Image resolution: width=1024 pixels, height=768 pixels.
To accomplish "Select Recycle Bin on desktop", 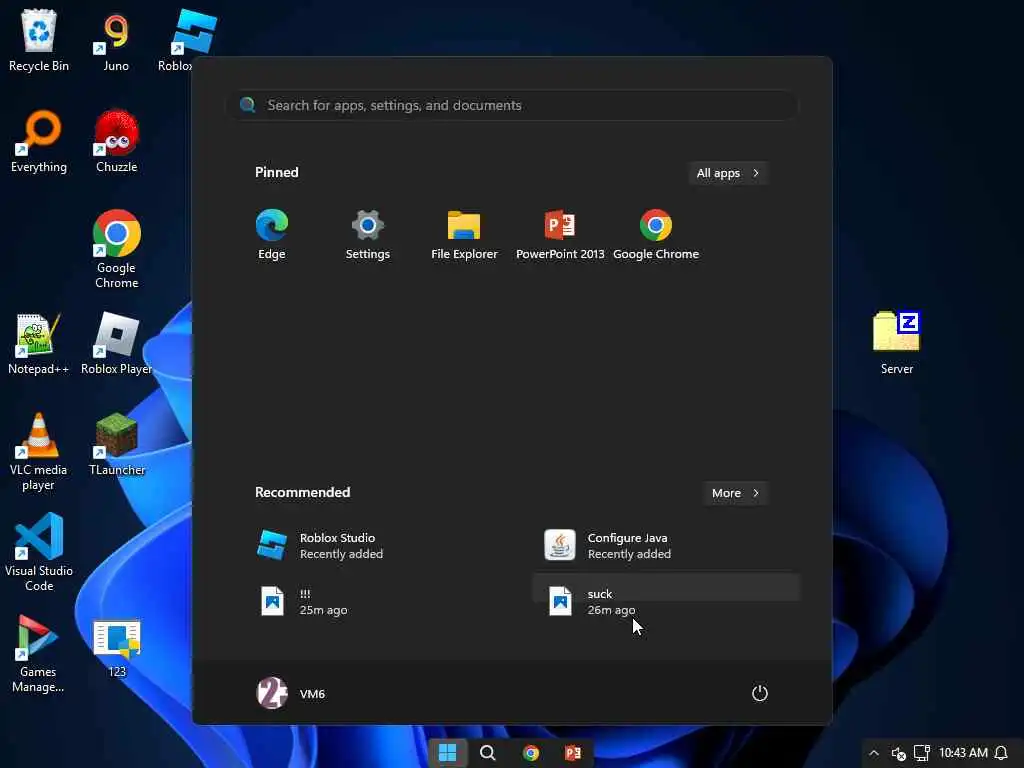I will (x=39, y=40).
